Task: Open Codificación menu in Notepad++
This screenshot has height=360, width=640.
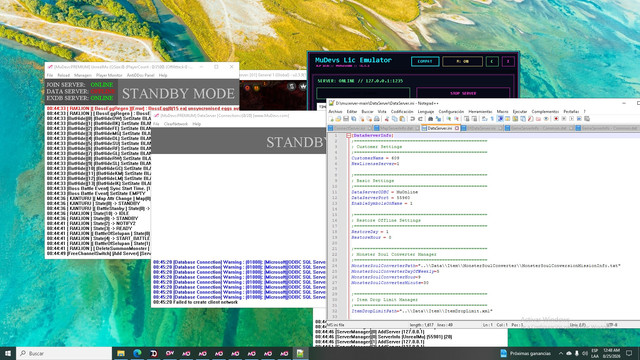Action: tap(402, 111)
